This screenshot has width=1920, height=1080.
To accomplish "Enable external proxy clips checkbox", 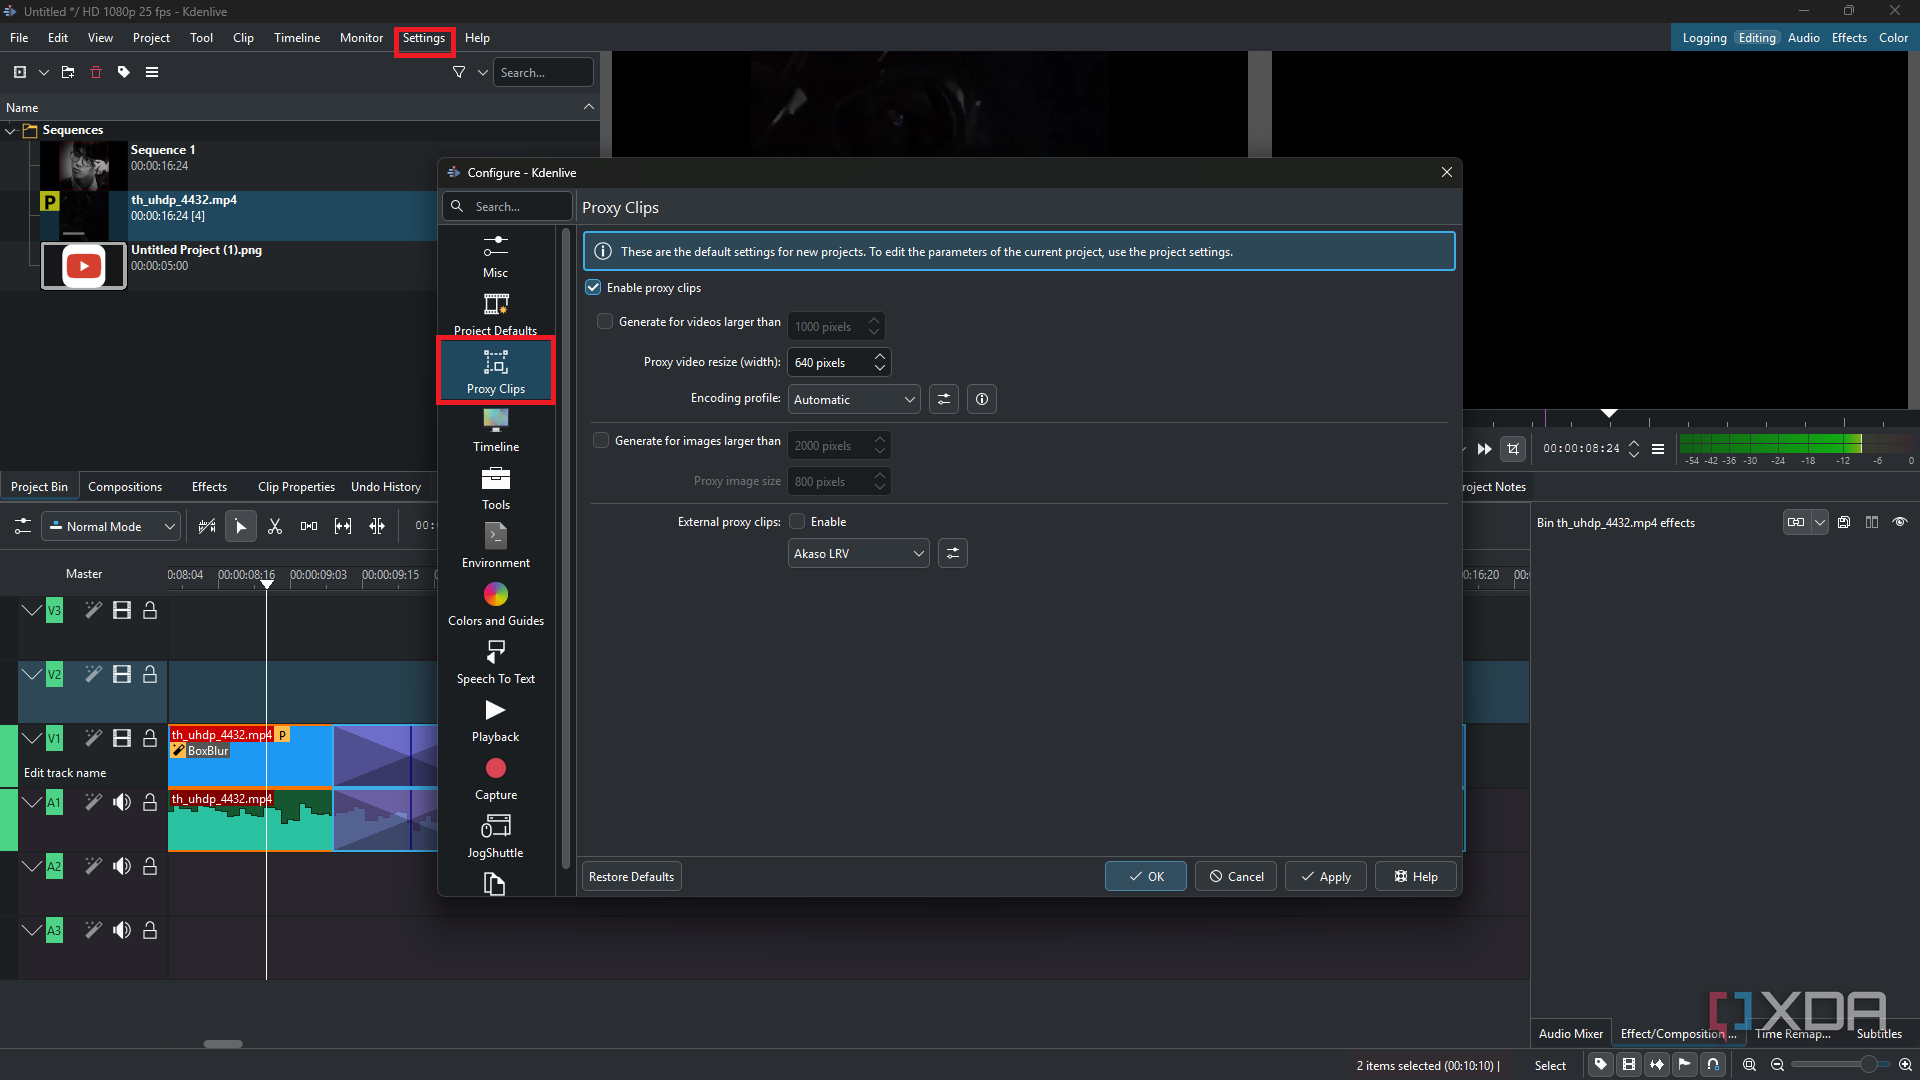I will [797, 522].
